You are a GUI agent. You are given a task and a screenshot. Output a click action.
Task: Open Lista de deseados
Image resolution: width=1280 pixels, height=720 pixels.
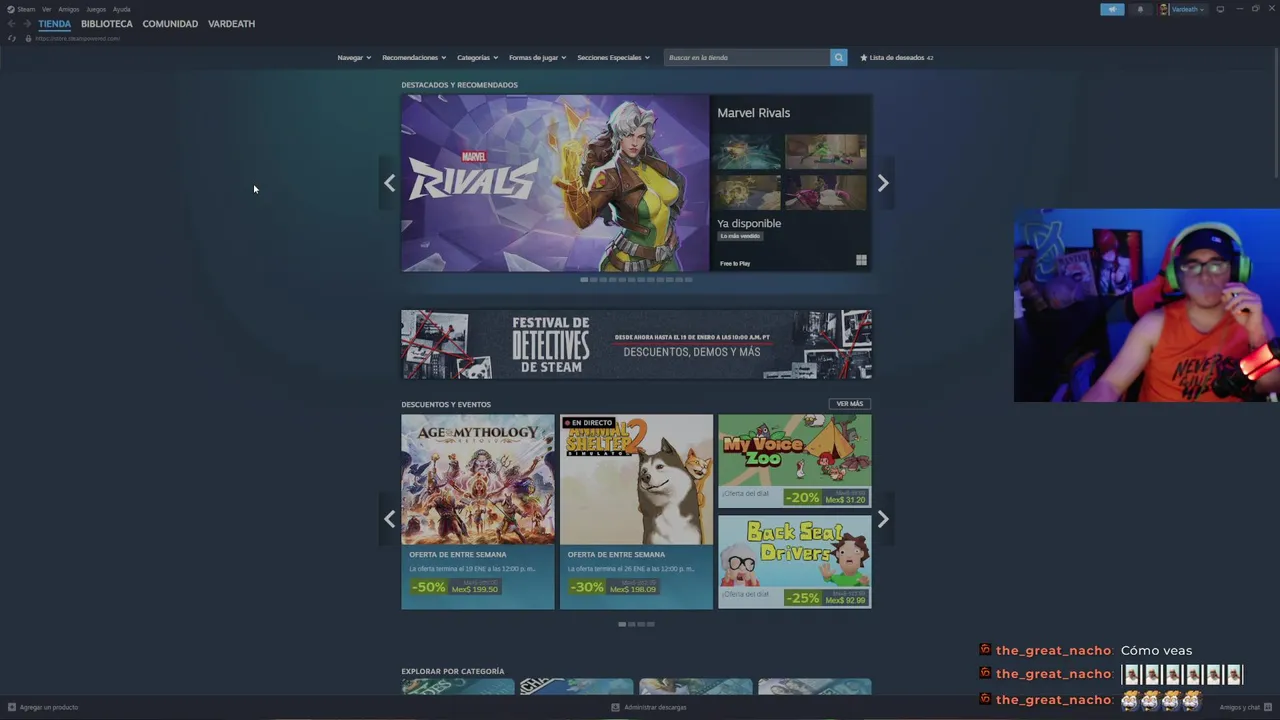point(897,57)
